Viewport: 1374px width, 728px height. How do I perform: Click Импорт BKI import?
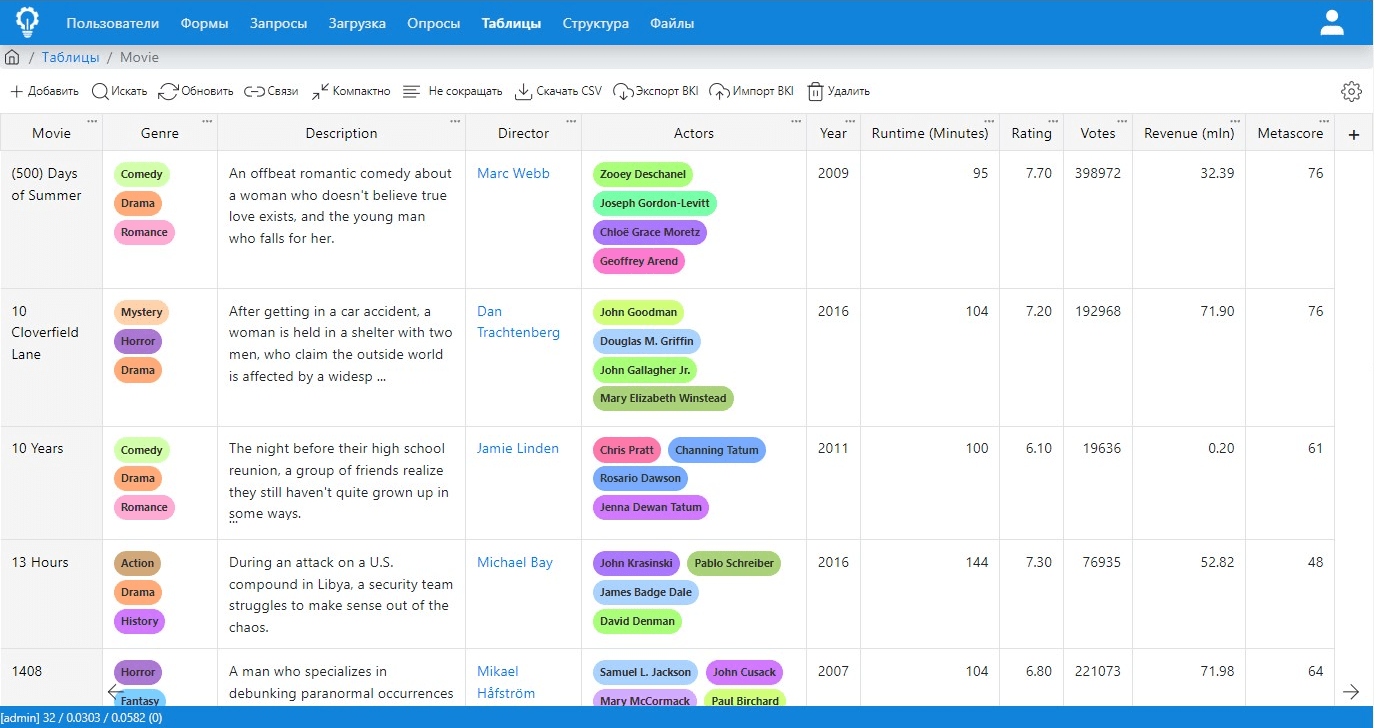click(x=751, y=91)
